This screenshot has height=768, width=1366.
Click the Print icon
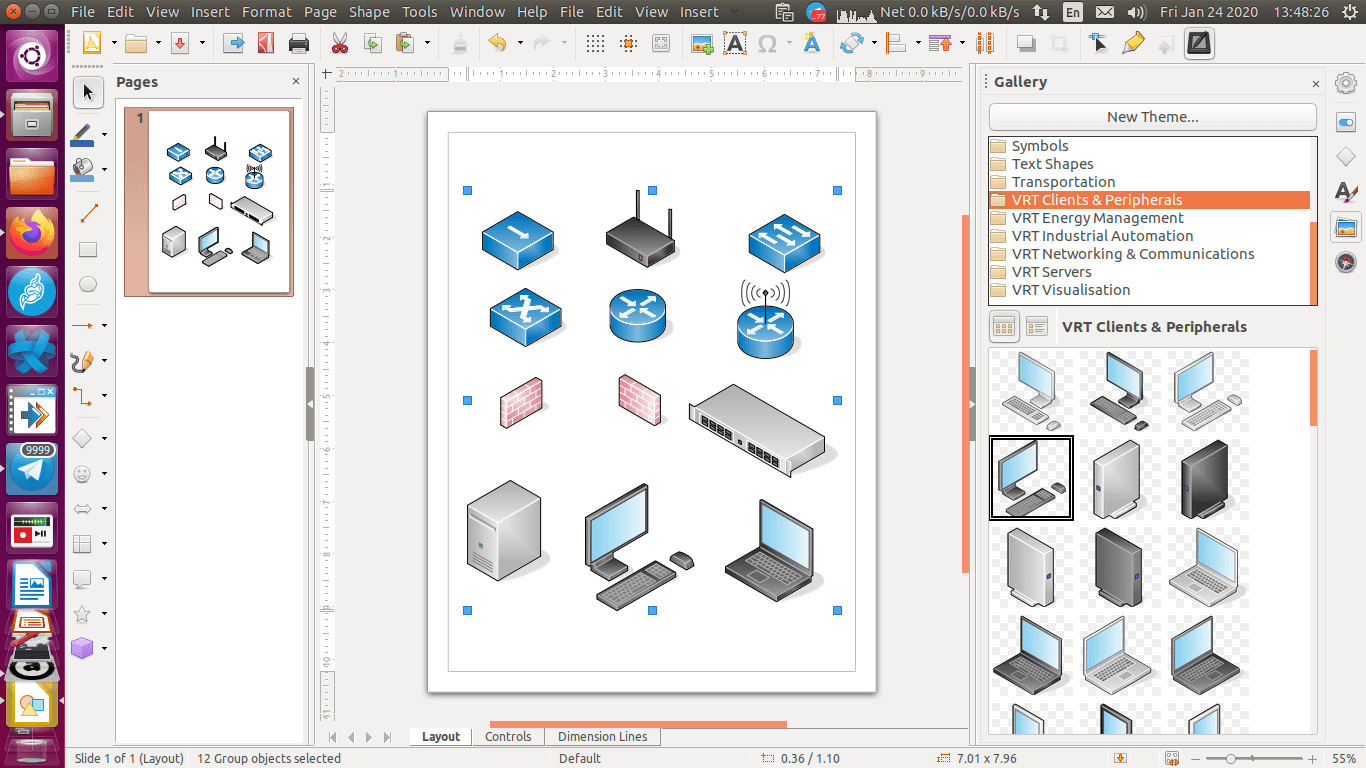298,43
